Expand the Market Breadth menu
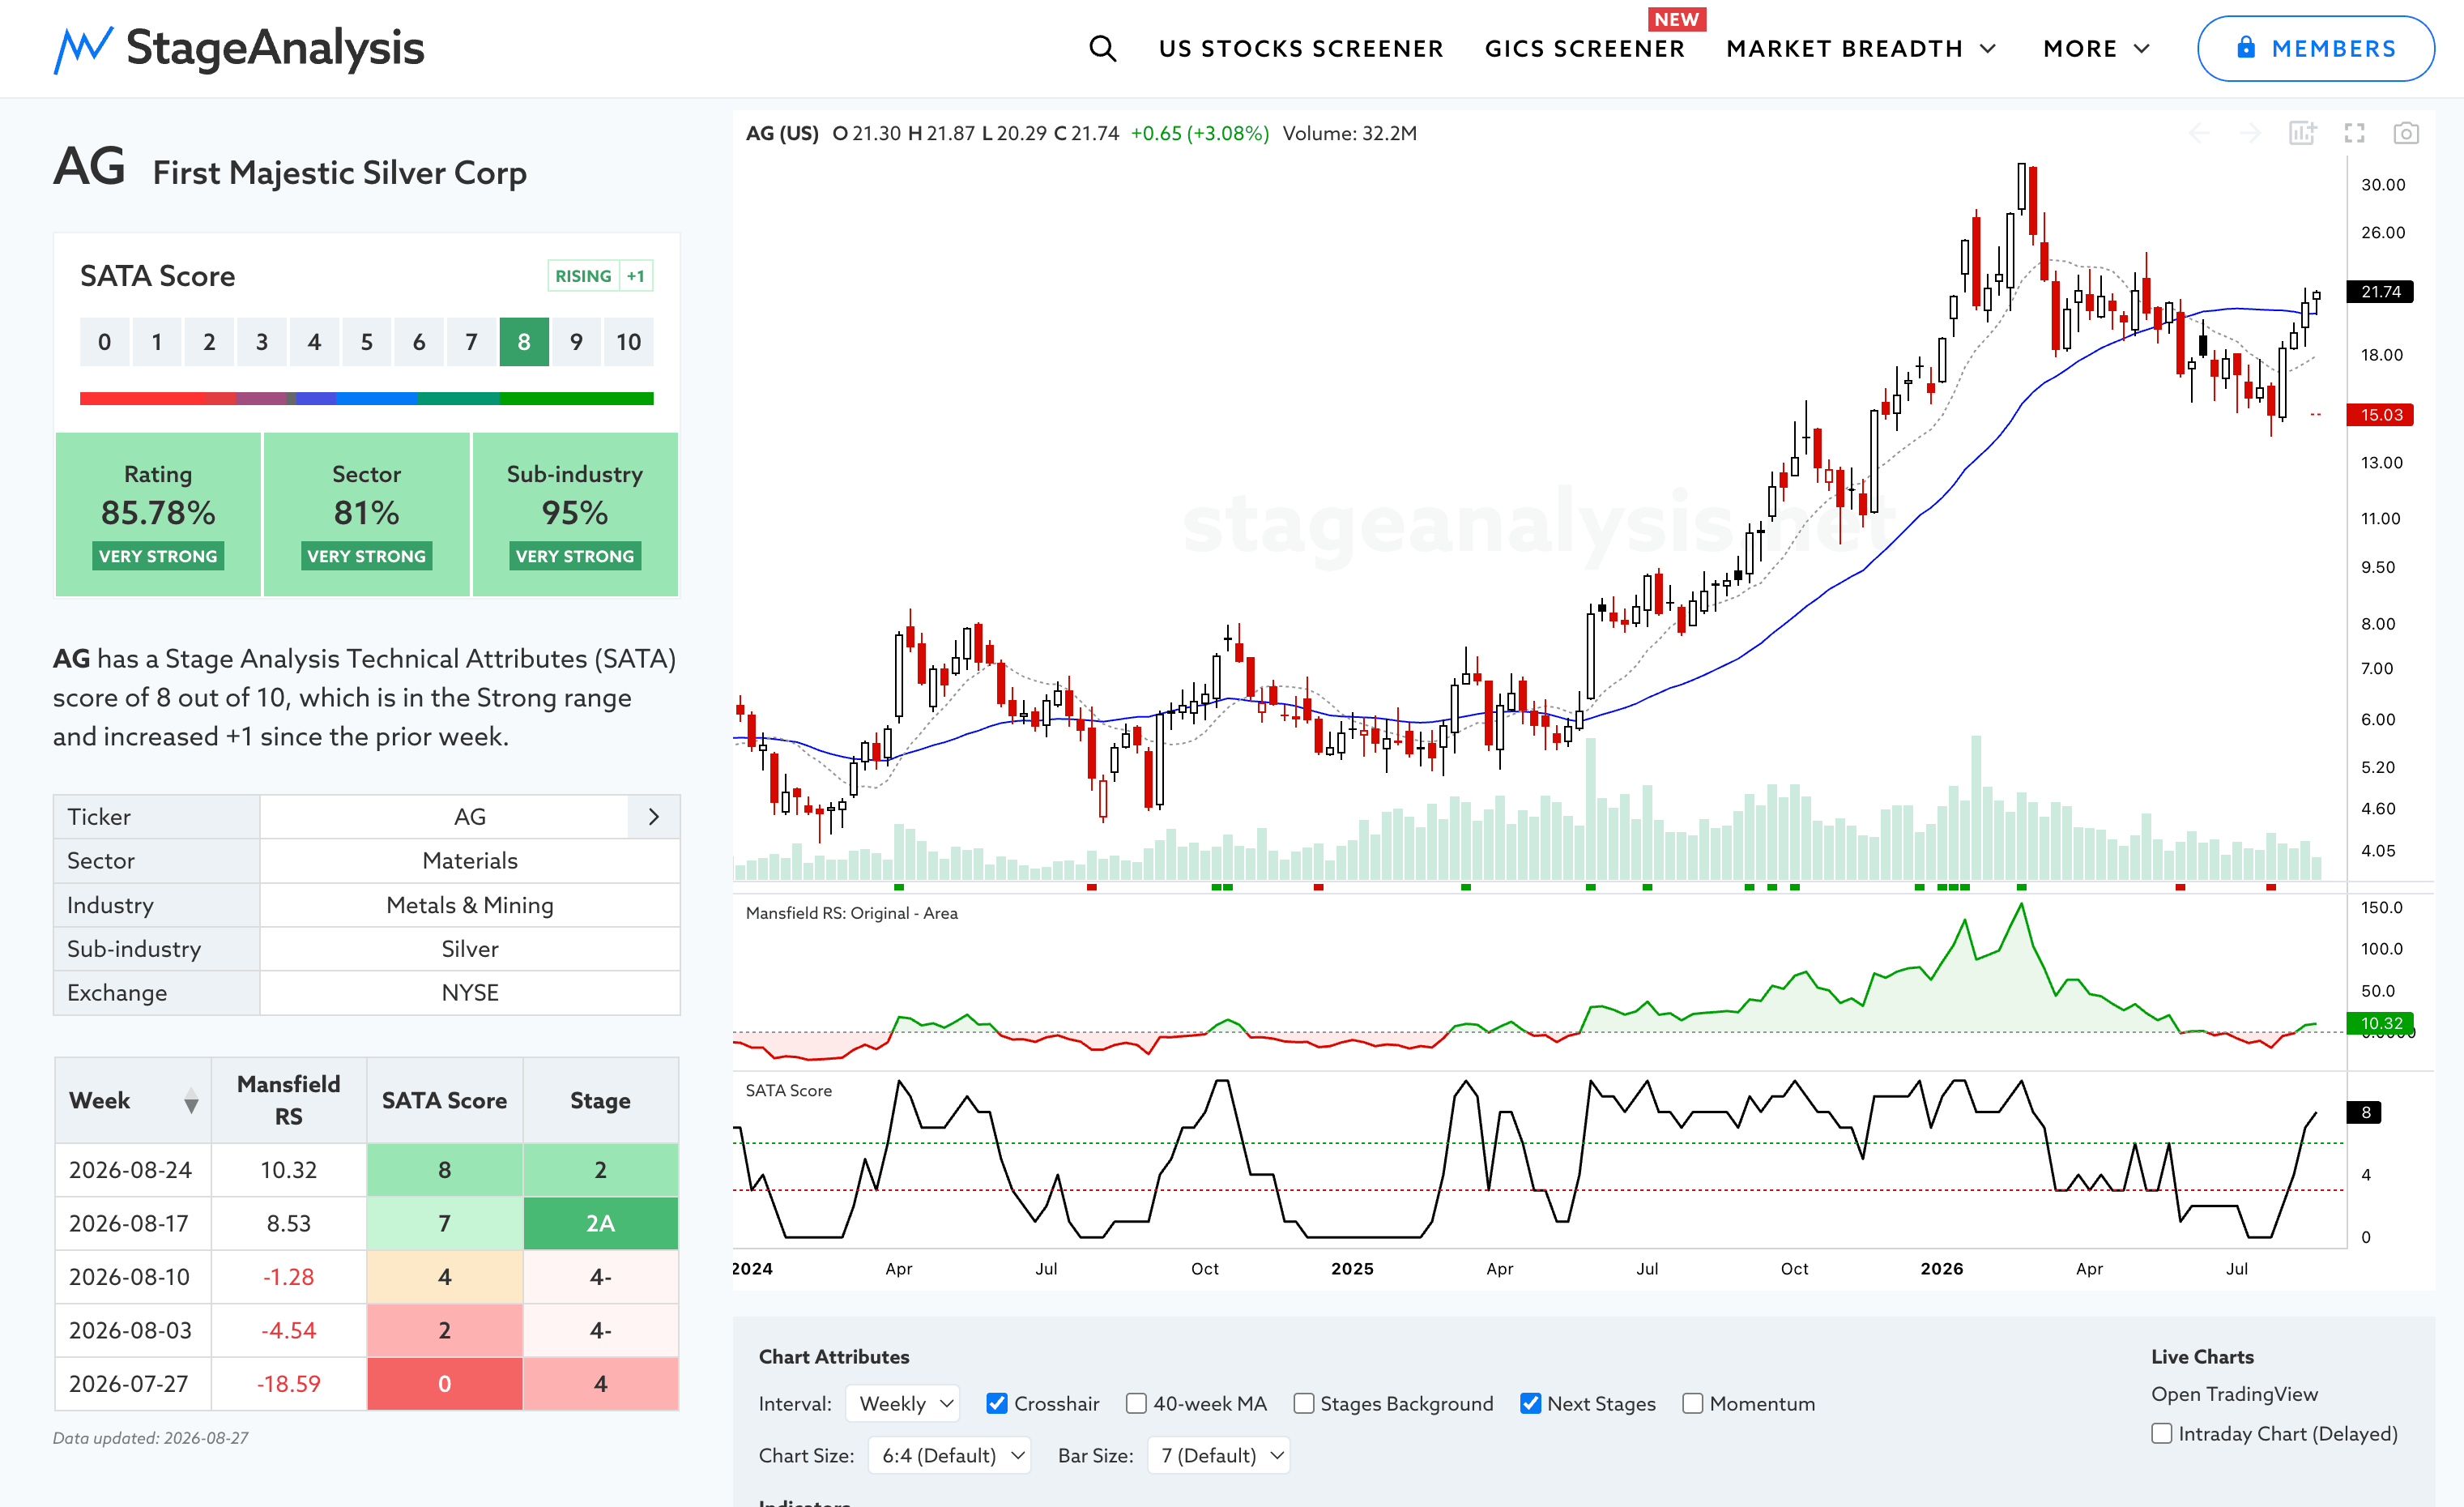Screen dimensions: 2464x1507 pyautogui.click(x=1861, y=49)
